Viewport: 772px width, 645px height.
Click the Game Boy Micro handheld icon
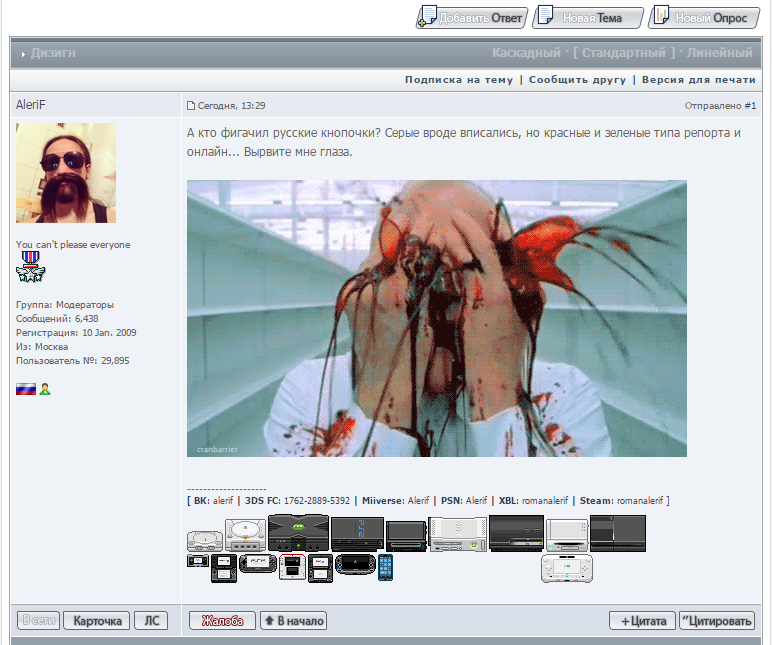click(198, 561)
